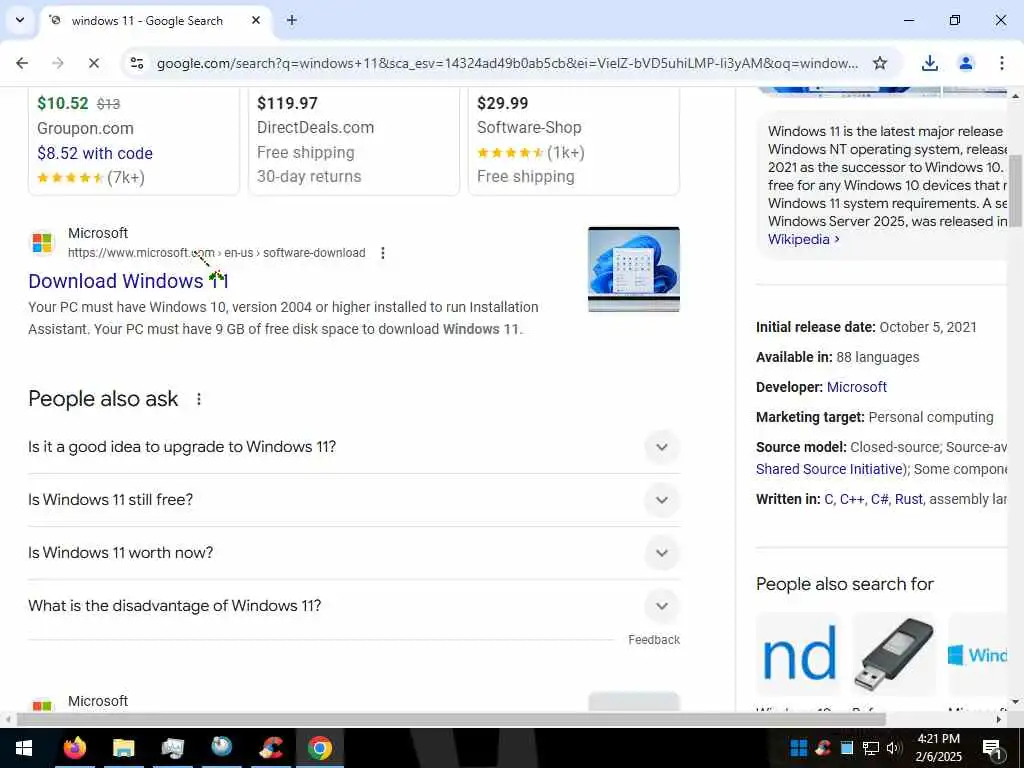Close the windows 11 Google Search tab
The image size is (1024, 768).
tap(256, 20)
